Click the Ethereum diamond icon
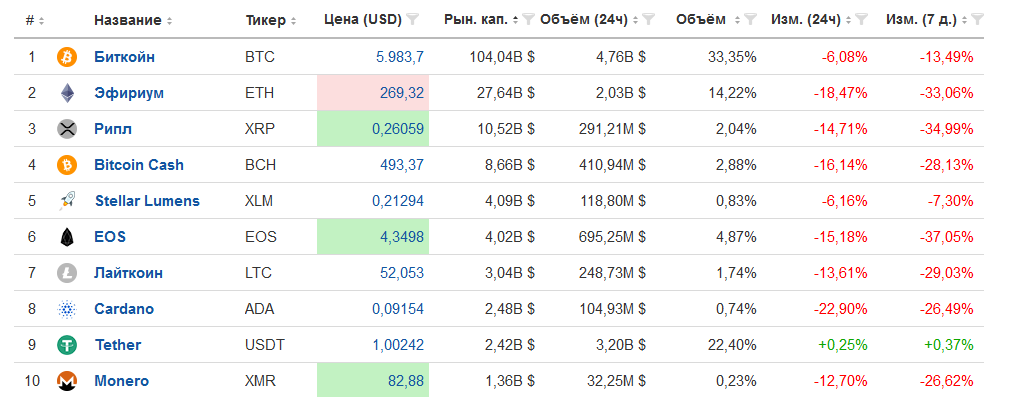The width and height of the screenshot is (1034, 397). [x=67, y=93]
